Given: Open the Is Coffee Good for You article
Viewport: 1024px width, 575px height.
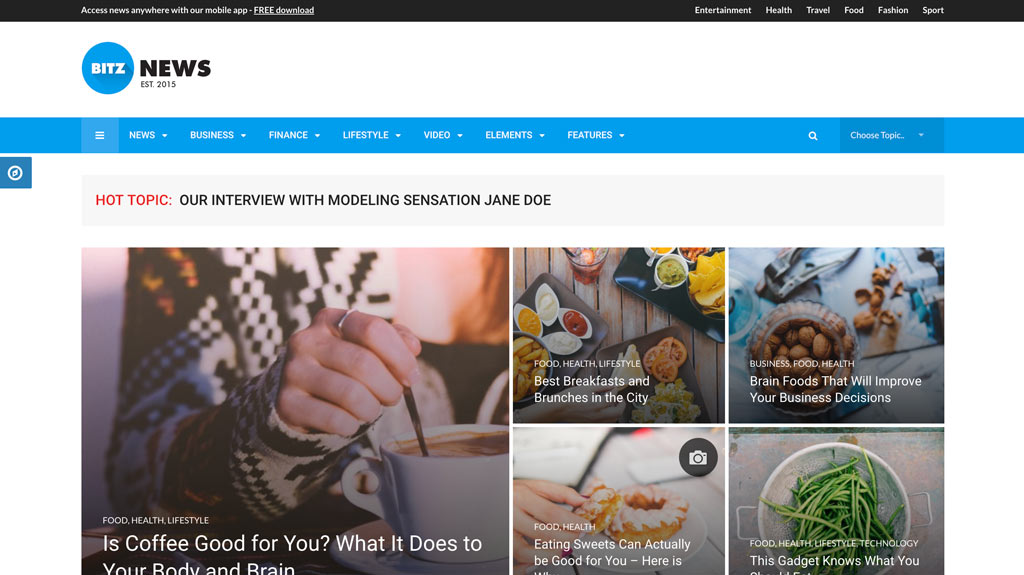Looking at the screenshot, I should (x=292, y=554).
